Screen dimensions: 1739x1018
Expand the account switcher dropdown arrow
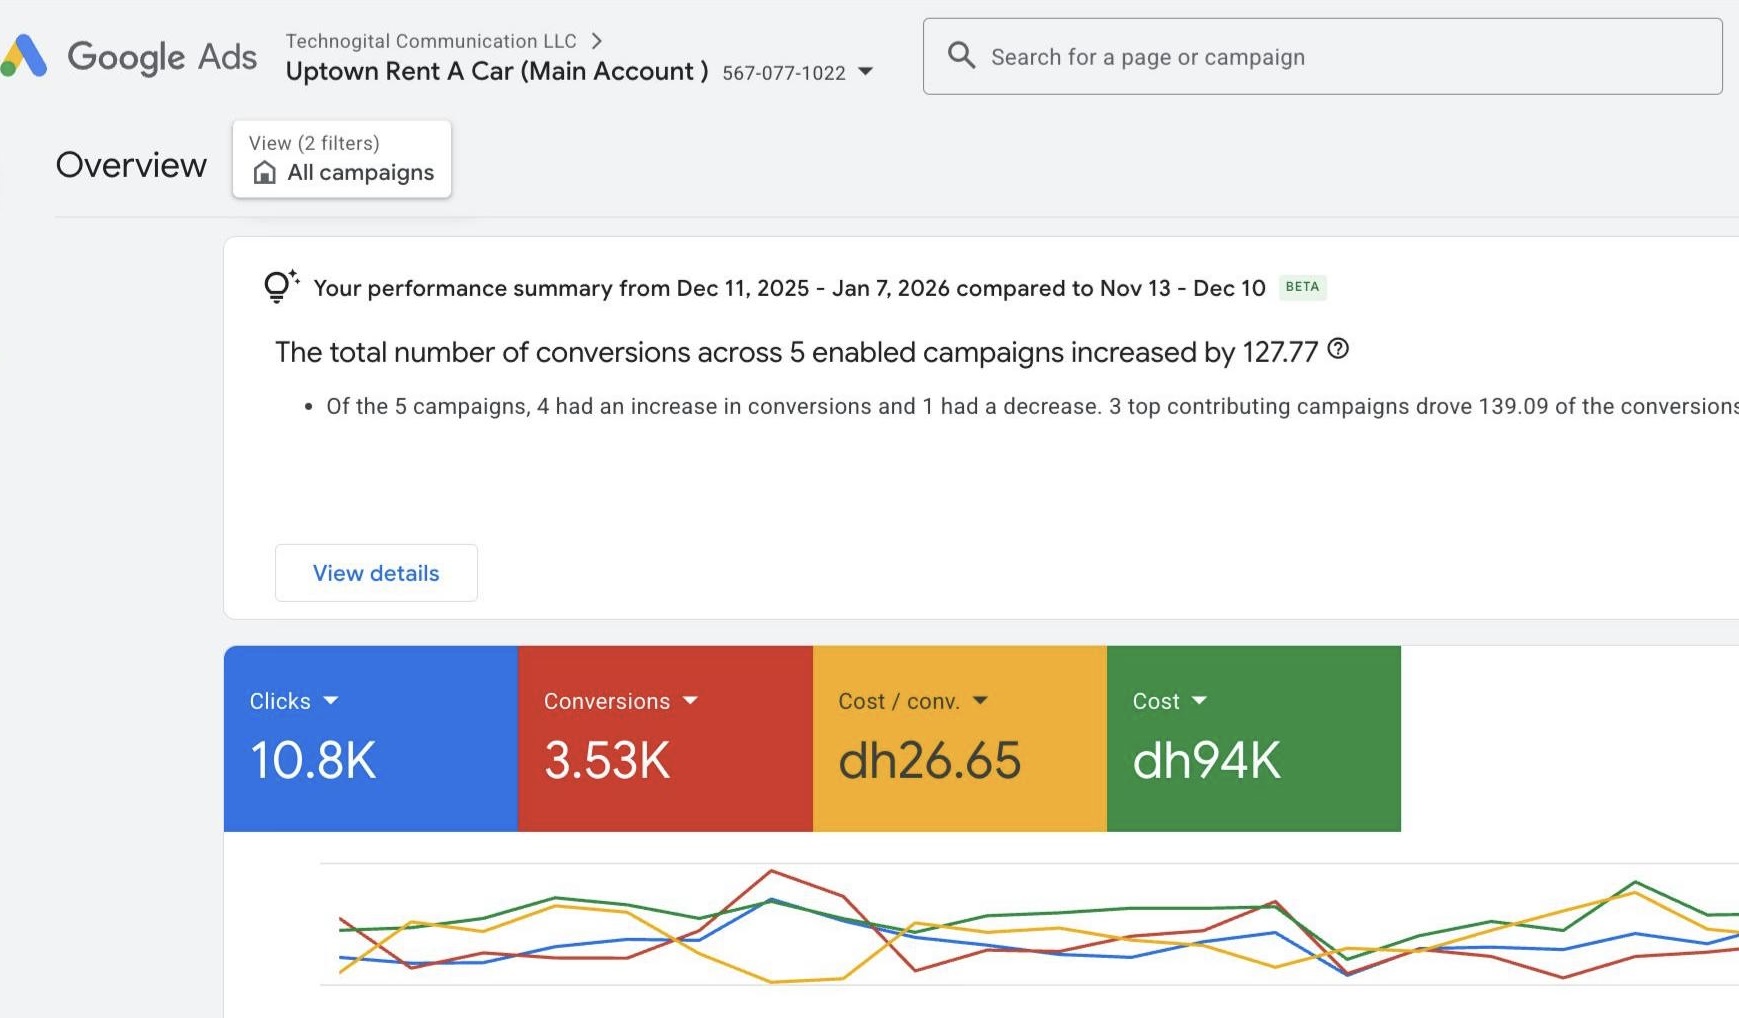866,72
